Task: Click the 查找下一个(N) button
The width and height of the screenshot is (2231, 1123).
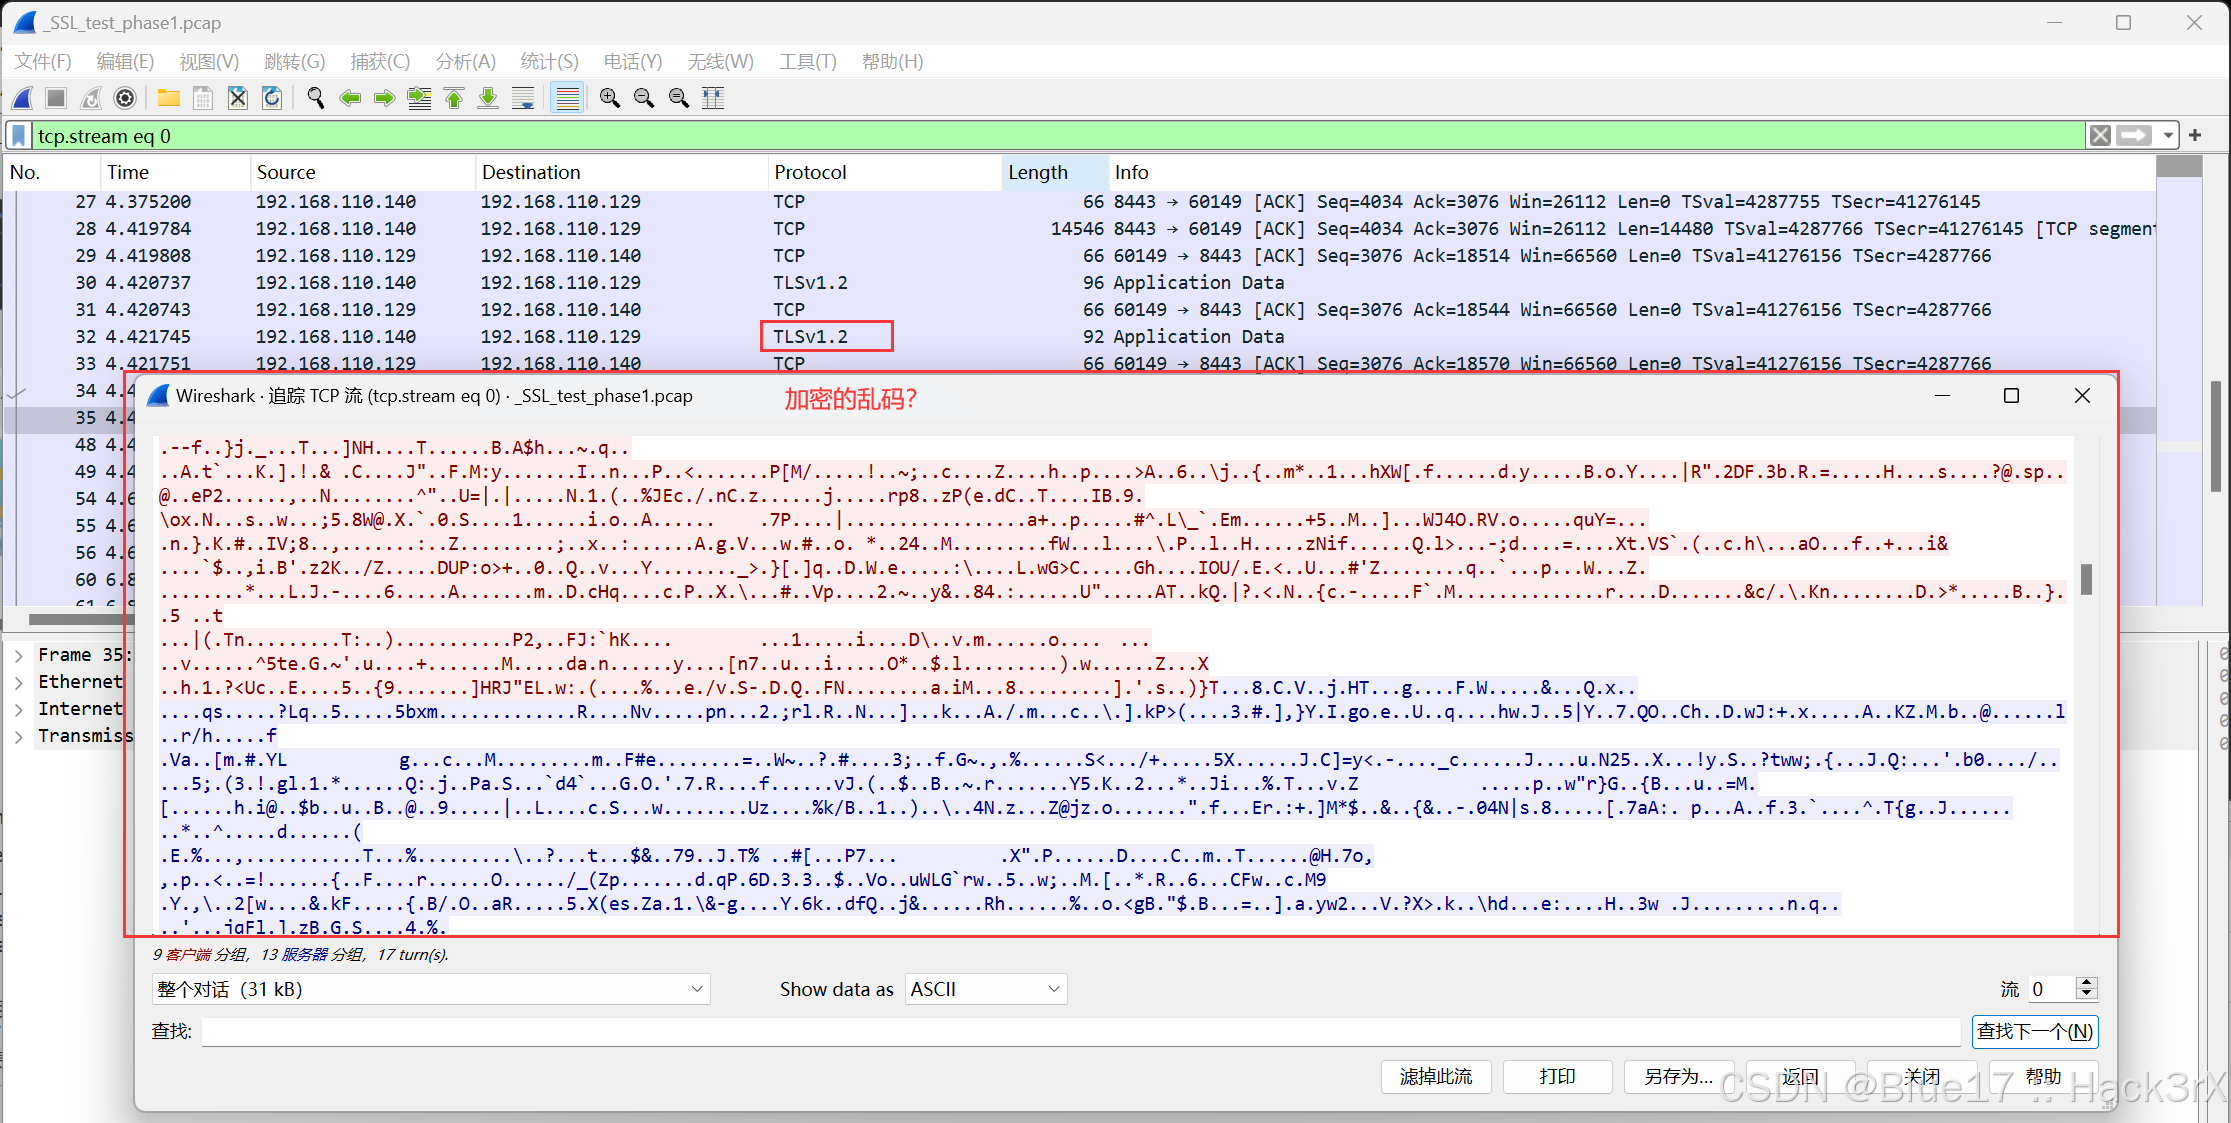Action: [2034, 1031]
